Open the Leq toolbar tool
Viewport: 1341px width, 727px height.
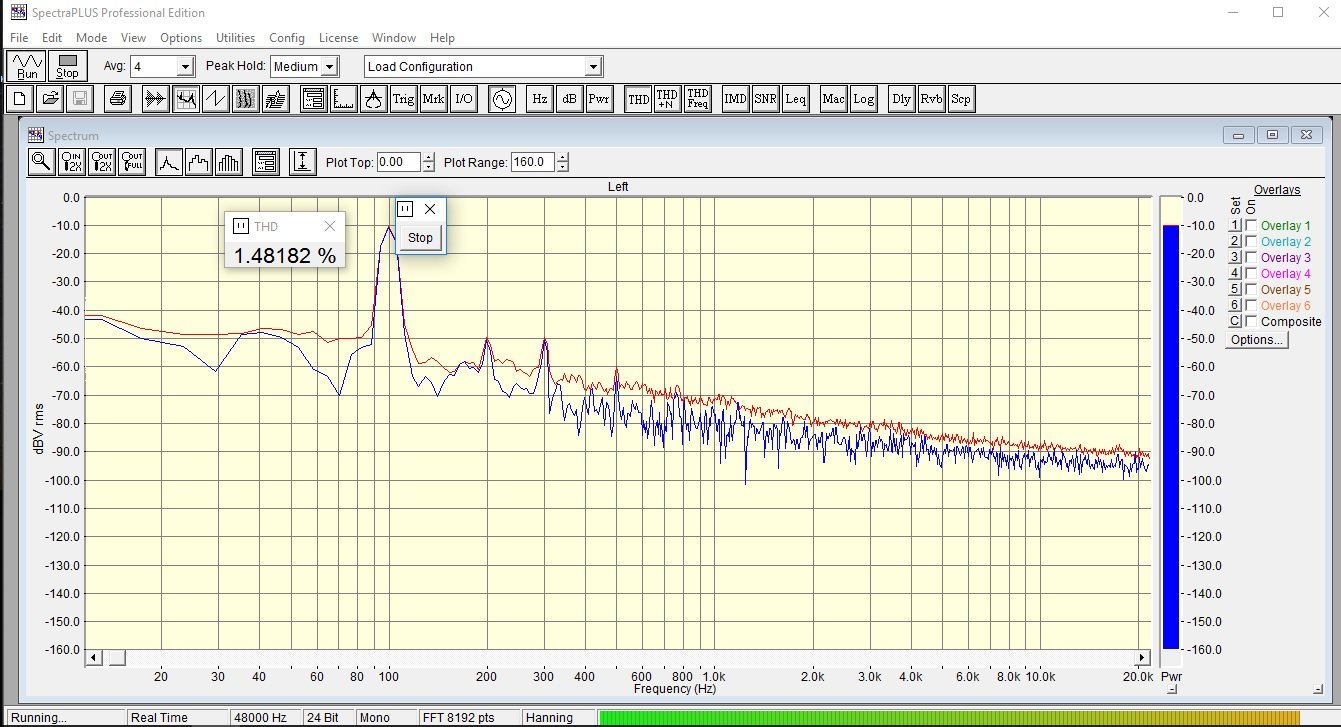tap(795, 99)
